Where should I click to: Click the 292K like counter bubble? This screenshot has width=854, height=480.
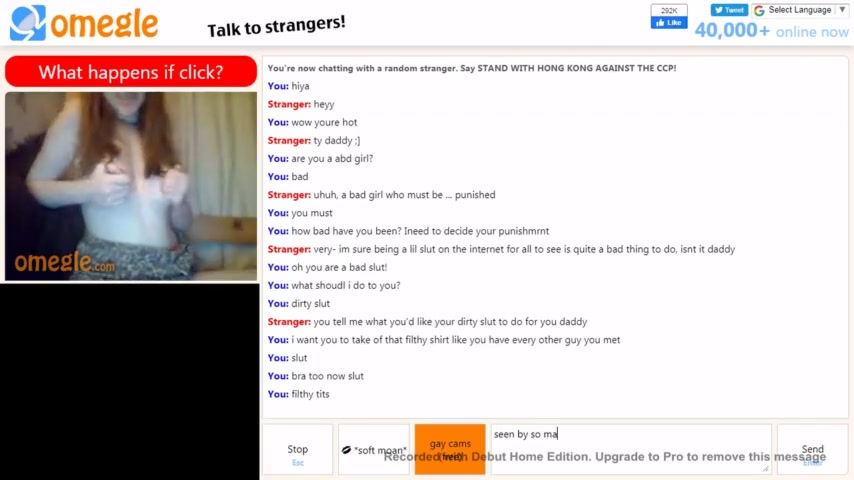(x=669, y=10)
